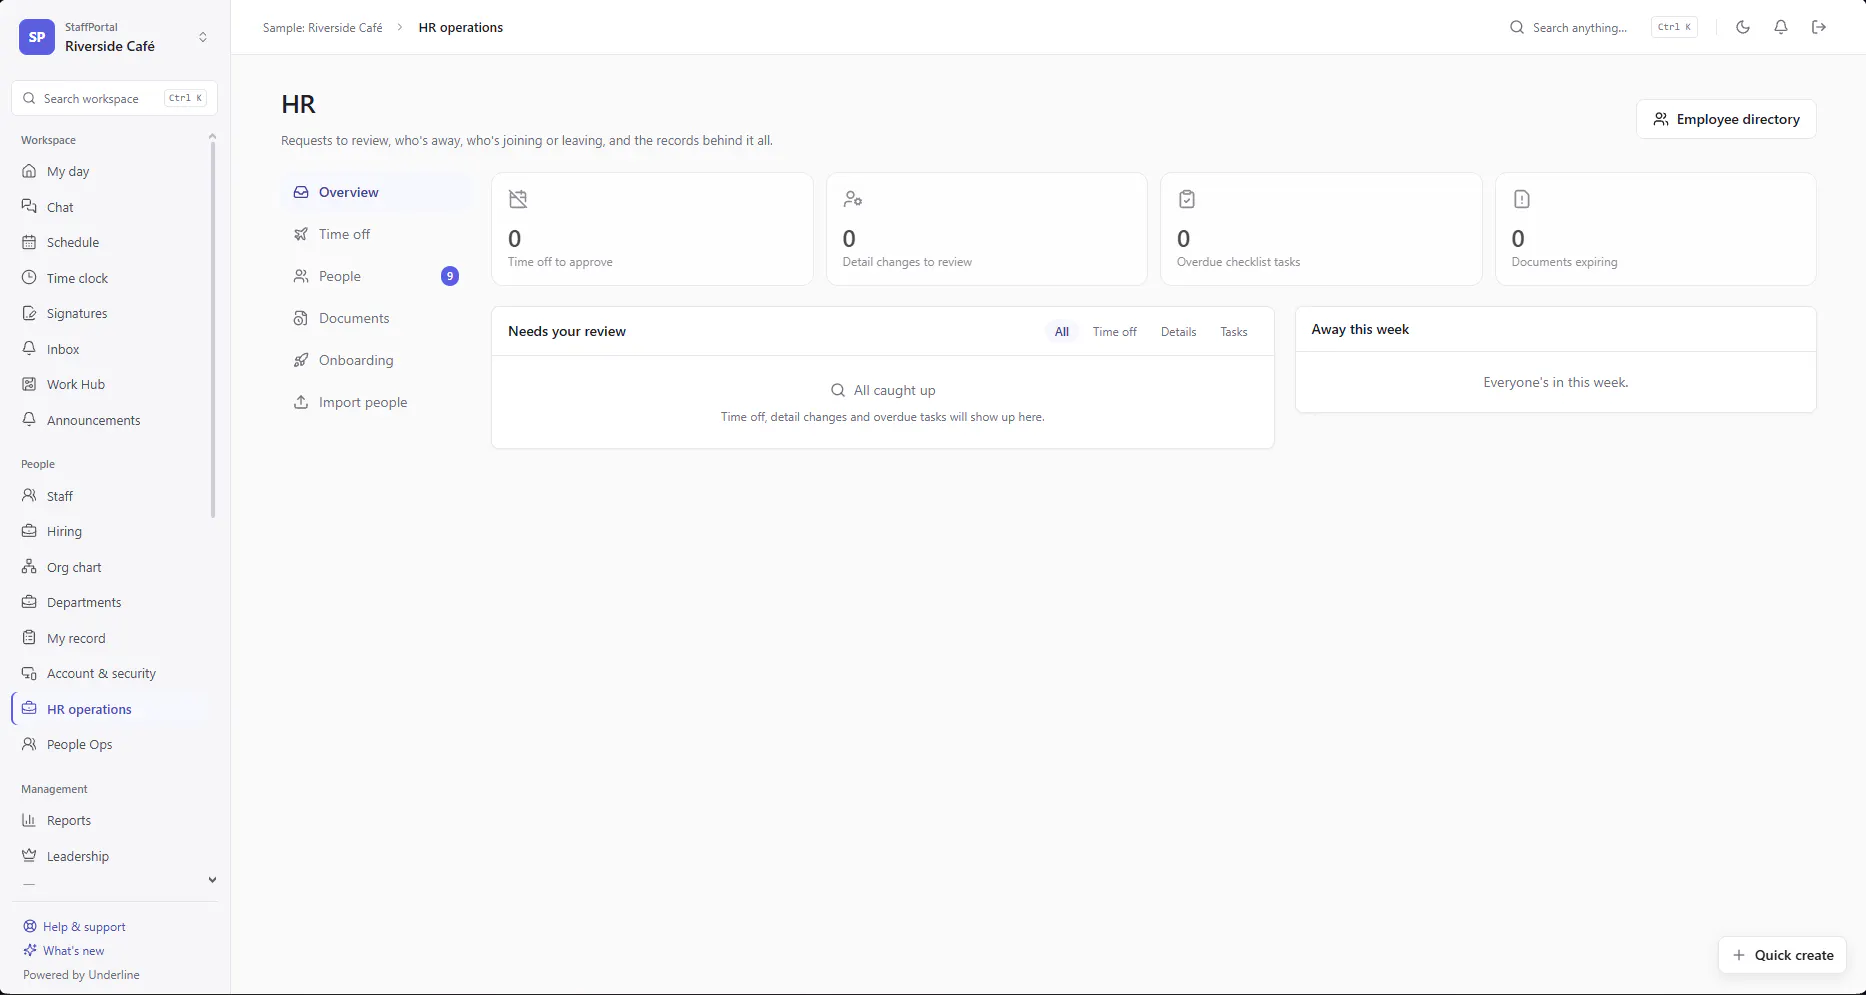Viewport: 1866px width, 995px height.
Task: Toggle dark mode with the moon icon
Action: tap(1743, 27)
